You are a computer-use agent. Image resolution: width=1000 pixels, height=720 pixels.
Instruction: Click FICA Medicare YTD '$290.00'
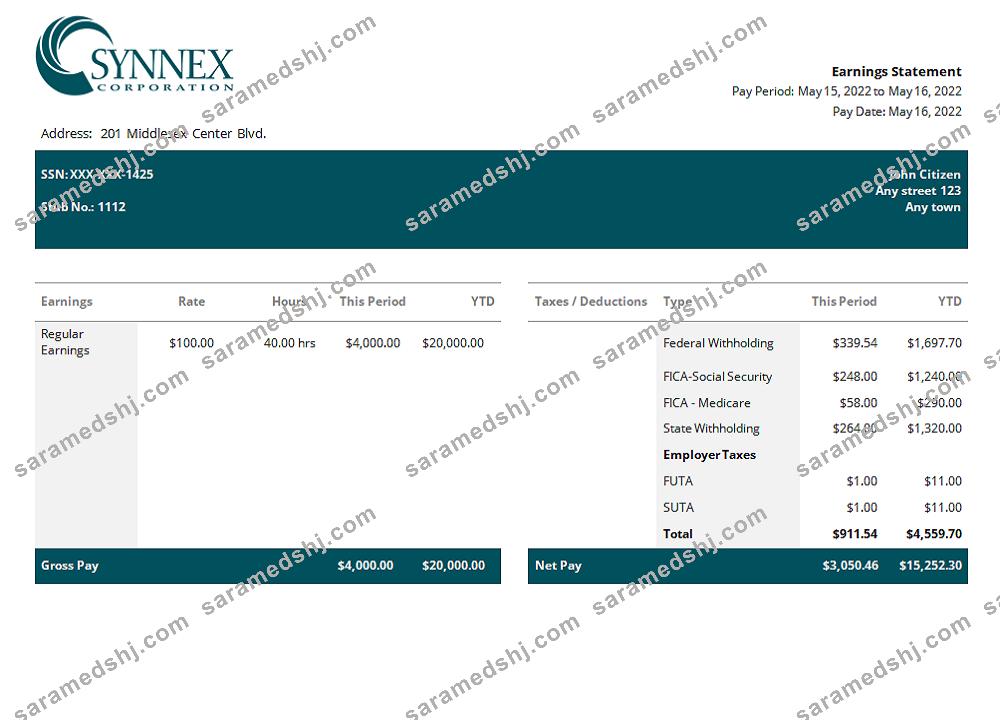pyautogui.click(x=939, y=402)
